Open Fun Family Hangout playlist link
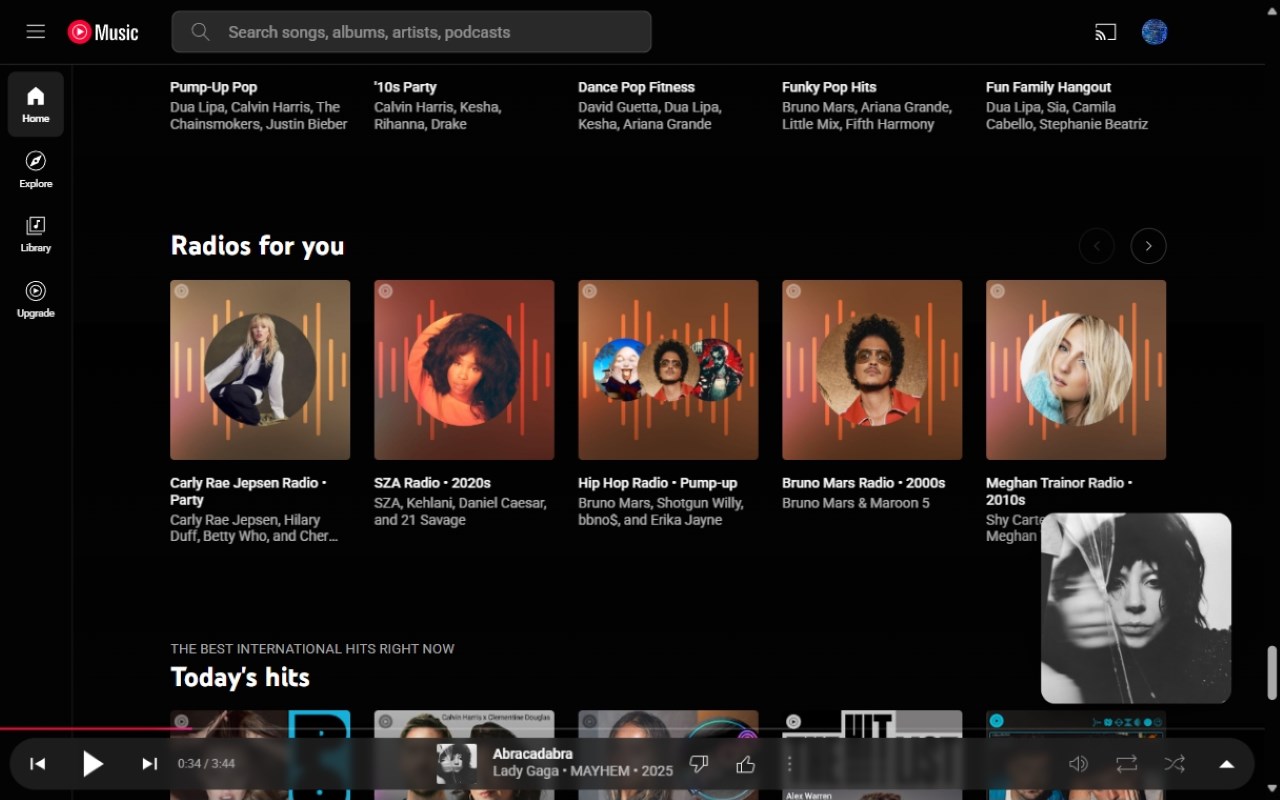The height and width of the screenshot is (800, 1280). tap(1048, 87)
